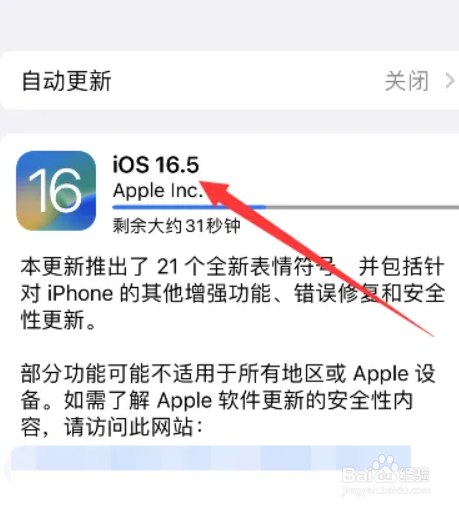Tap the Baidu 经验 logo text
The height and width of the screenshot is (508, 459).
(414, 475)
